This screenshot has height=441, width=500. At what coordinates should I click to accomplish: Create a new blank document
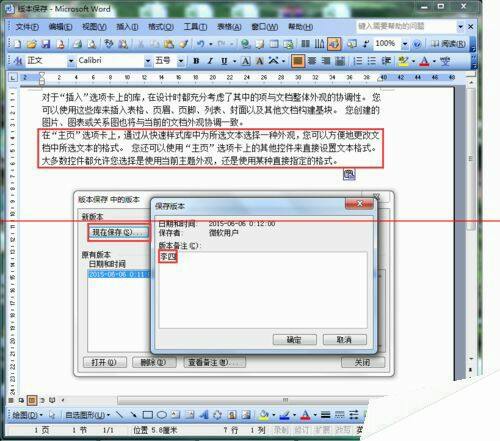click(17, 44)
